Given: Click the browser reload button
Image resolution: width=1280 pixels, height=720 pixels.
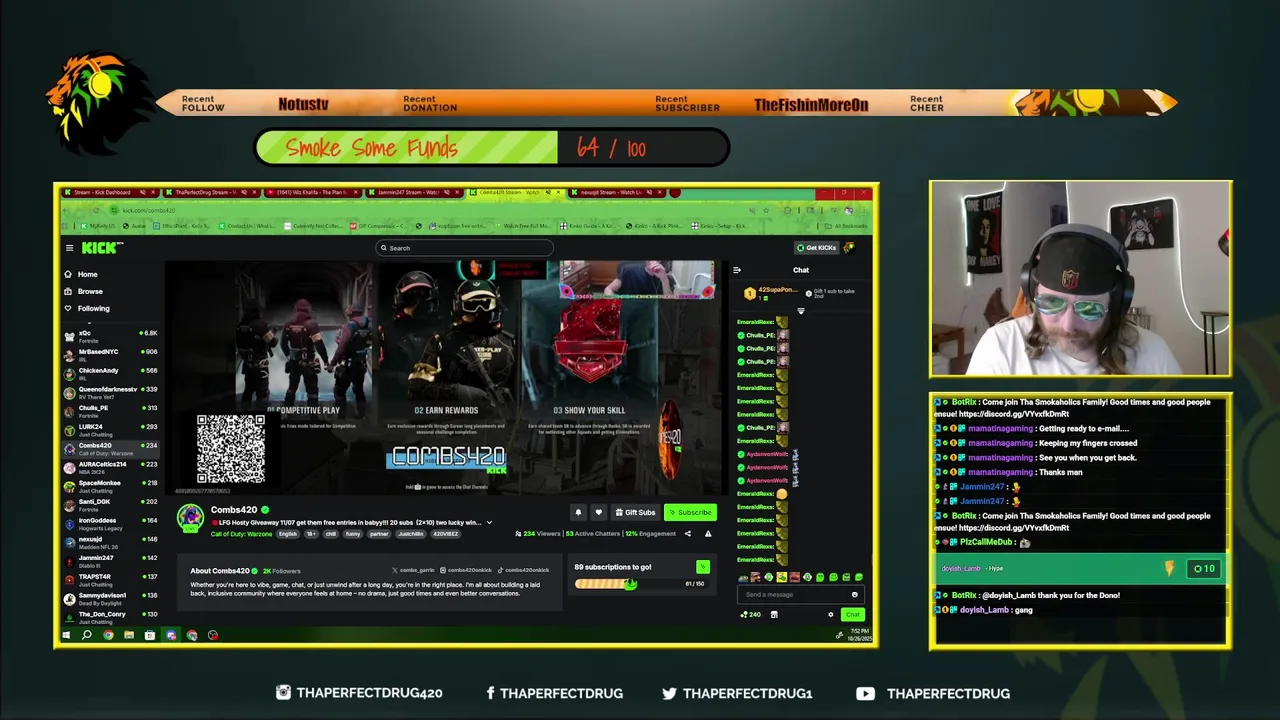Looking at the screenshot, I should (x=96, y=210).
